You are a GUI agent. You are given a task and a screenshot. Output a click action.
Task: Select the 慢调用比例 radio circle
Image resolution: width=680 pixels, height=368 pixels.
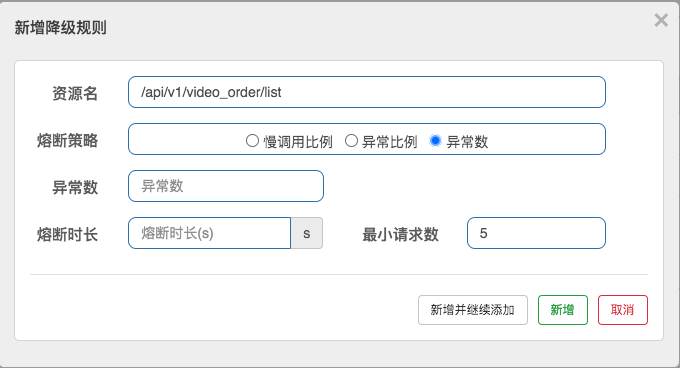(x=252, y=141)
